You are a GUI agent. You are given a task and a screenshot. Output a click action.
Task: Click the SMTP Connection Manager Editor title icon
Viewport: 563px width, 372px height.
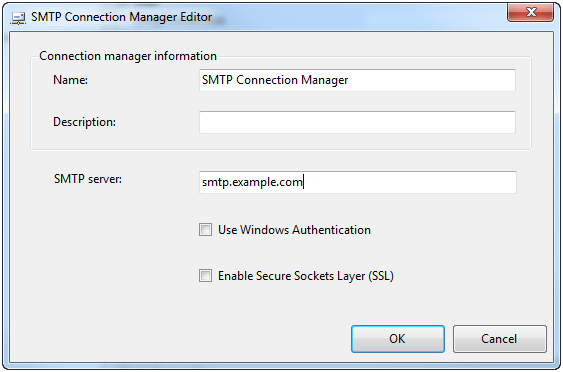(18, 18)
